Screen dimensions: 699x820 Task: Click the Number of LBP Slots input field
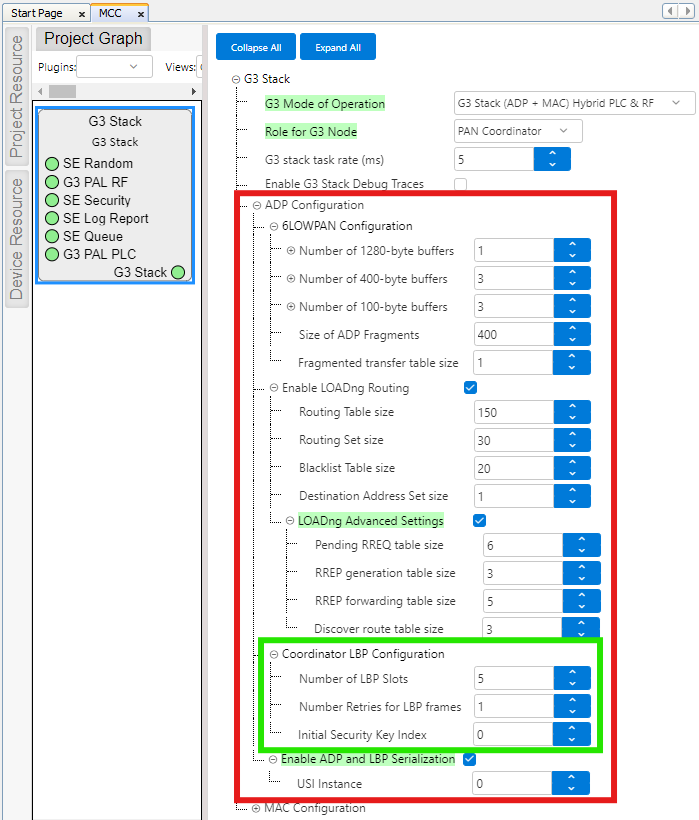(x=514, y=678)
